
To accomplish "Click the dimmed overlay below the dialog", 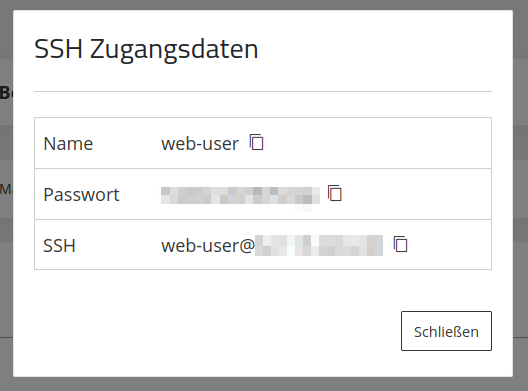I will pyautogui.click(x=264, y=384).
